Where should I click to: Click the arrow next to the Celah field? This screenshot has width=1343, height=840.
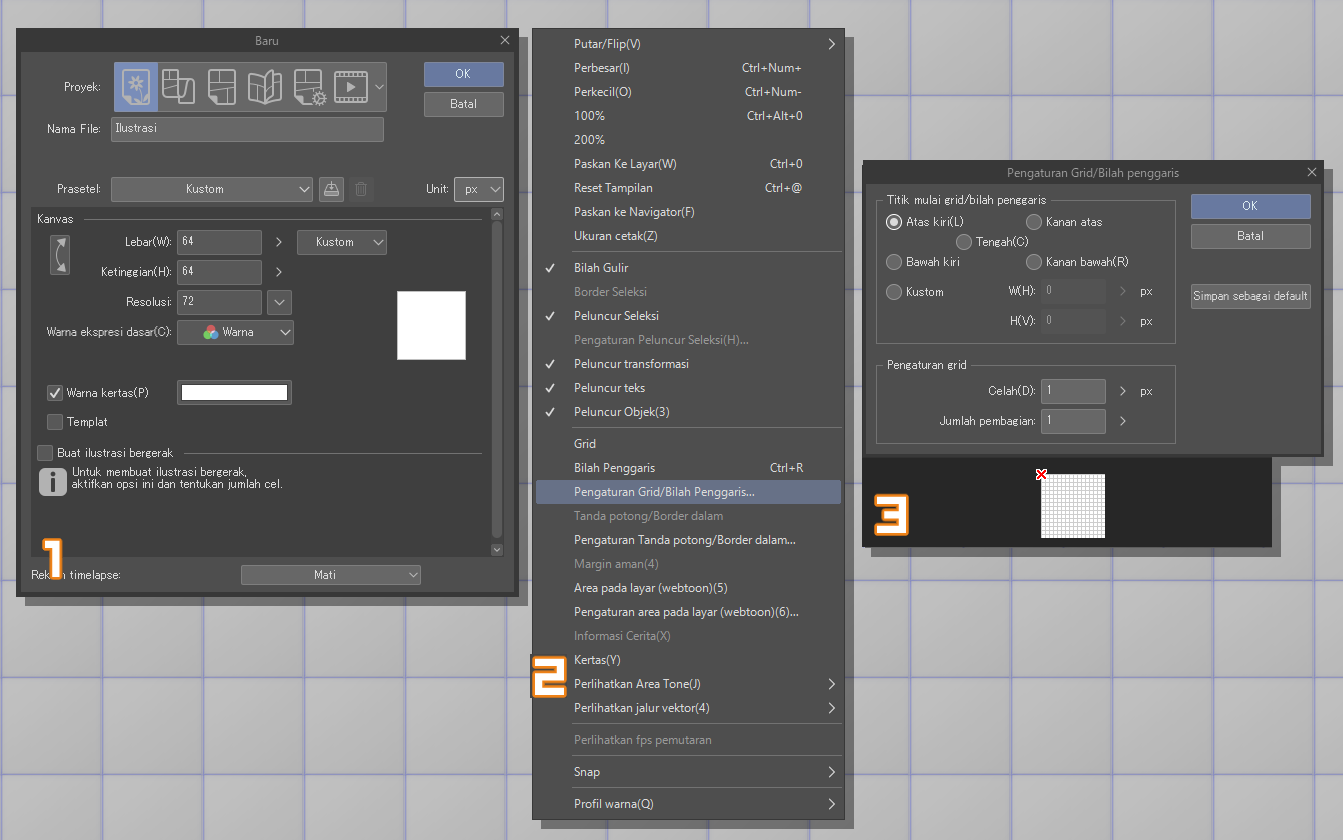tap(1123, 391)
